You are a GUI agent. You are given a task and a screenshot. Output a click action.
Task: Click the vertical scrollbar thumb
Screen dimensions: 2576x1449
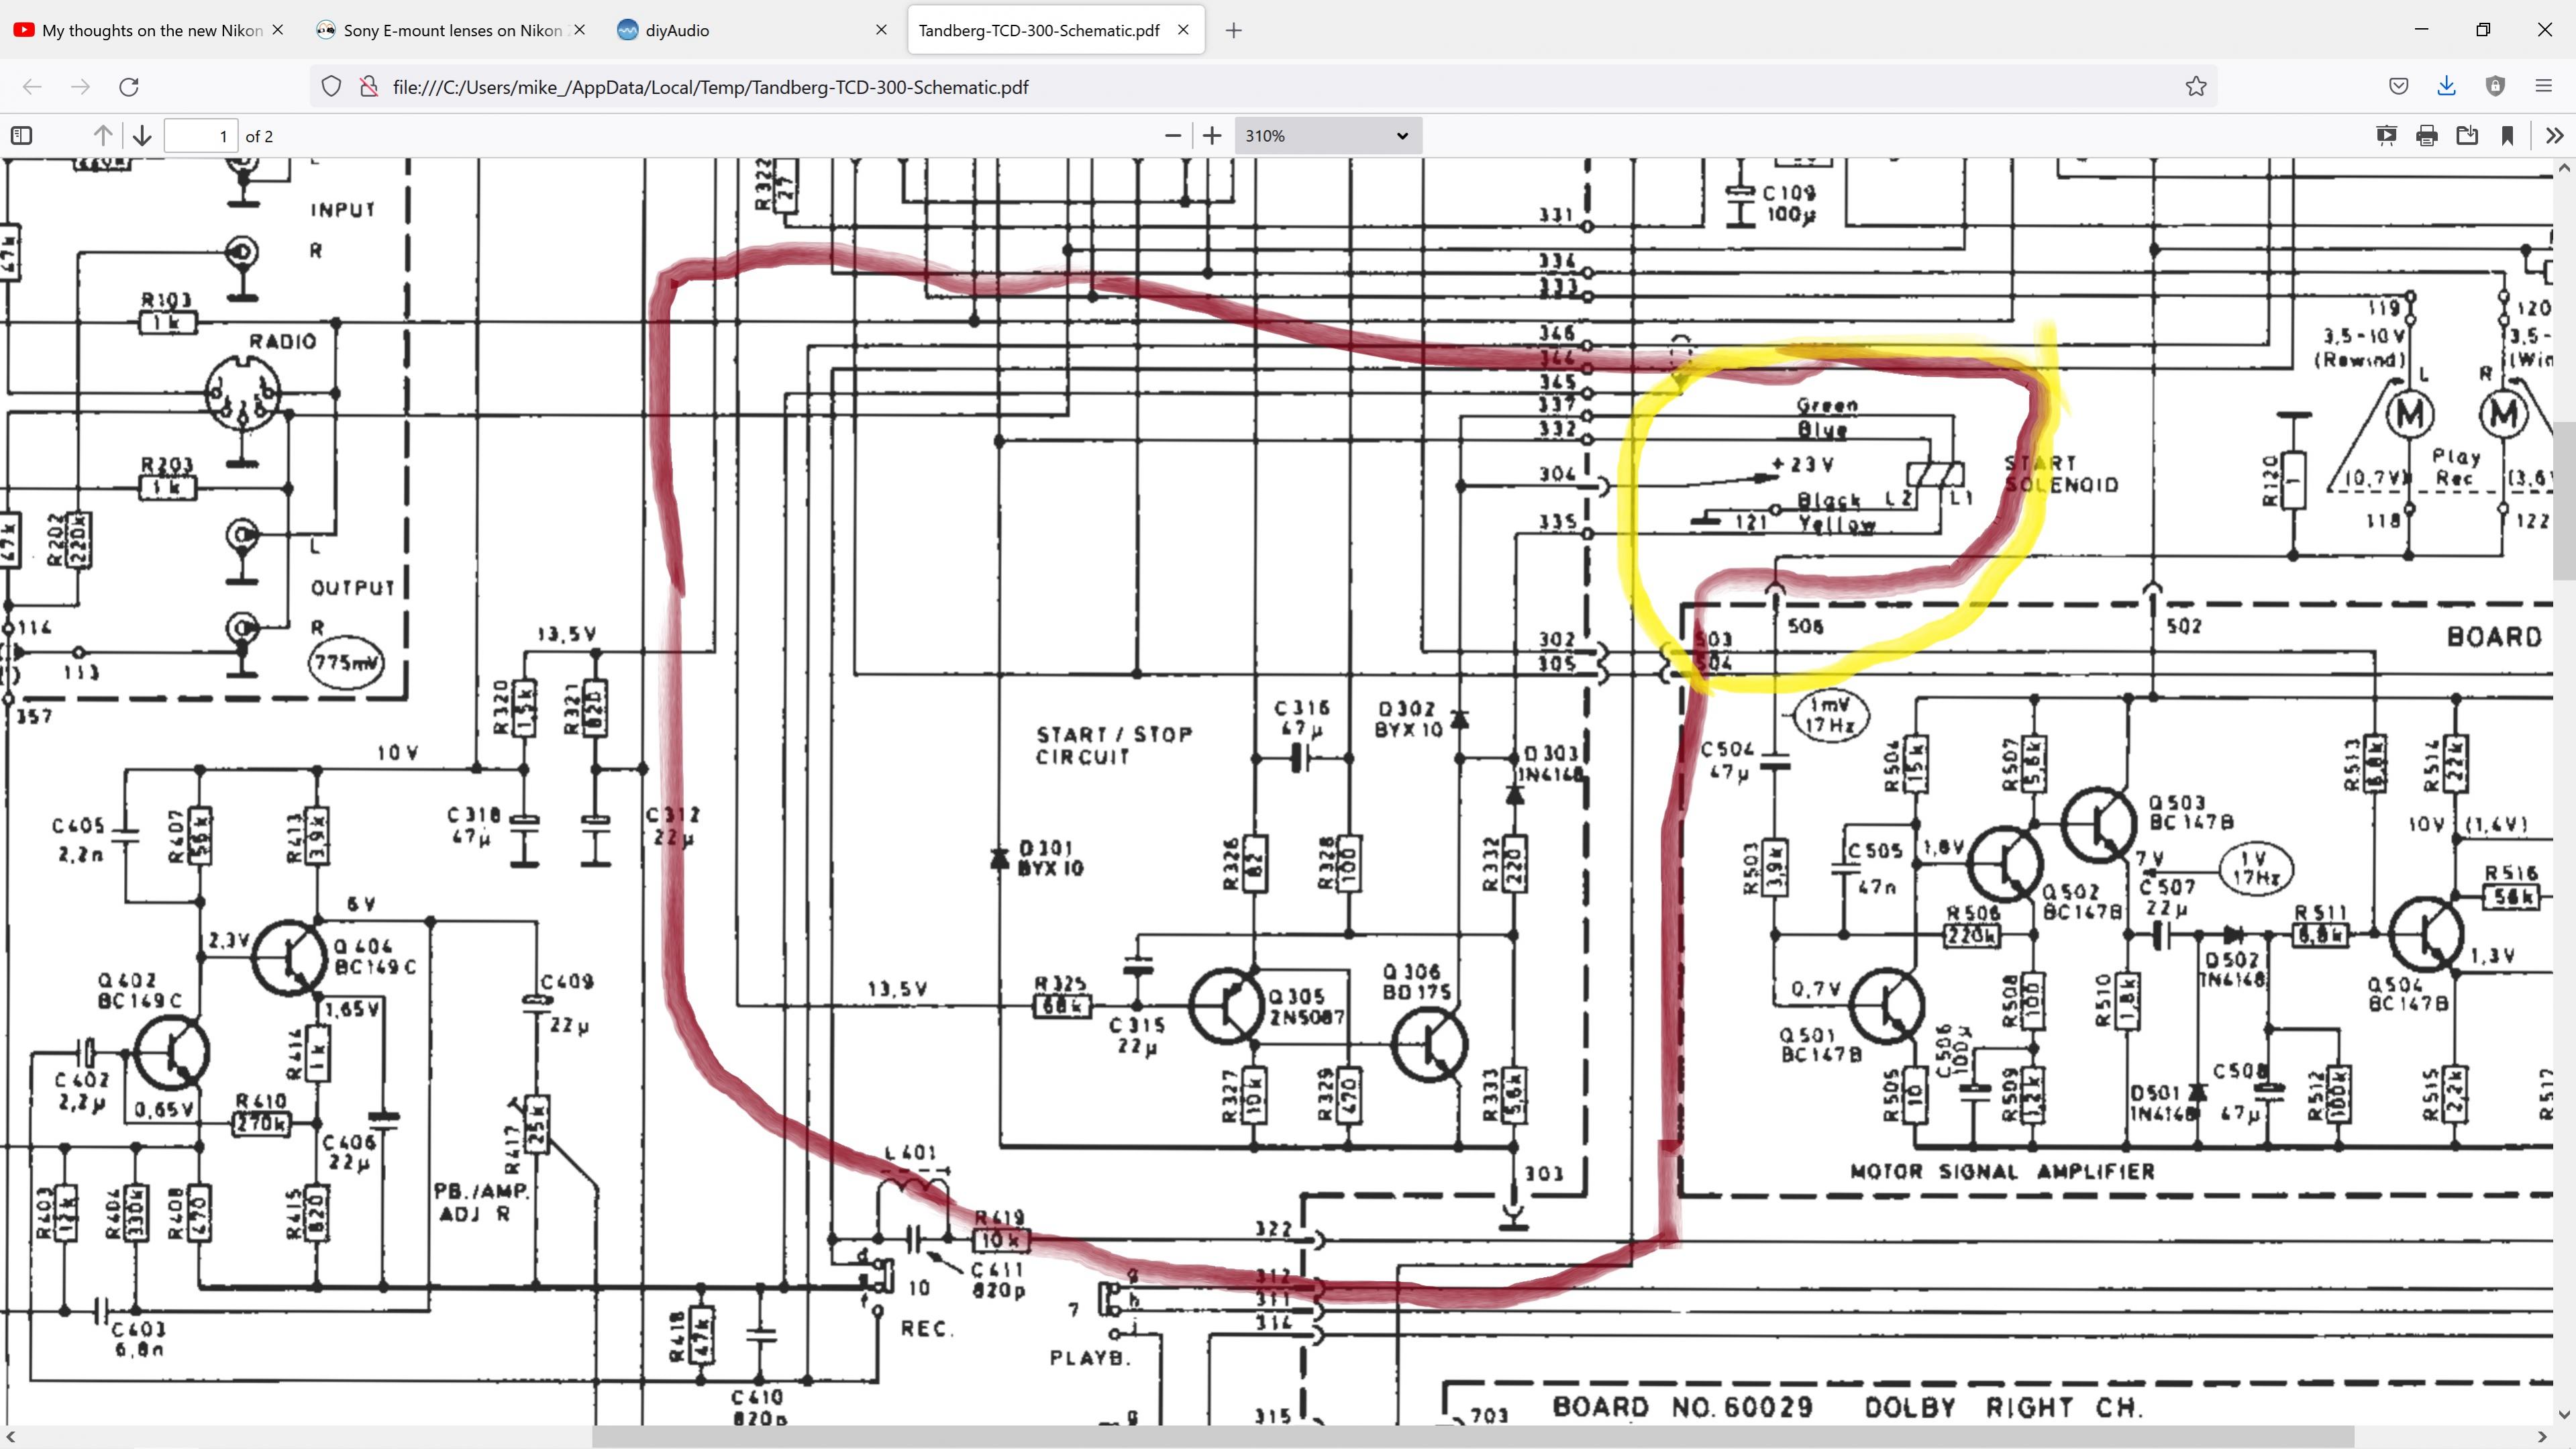point(2565,500)
